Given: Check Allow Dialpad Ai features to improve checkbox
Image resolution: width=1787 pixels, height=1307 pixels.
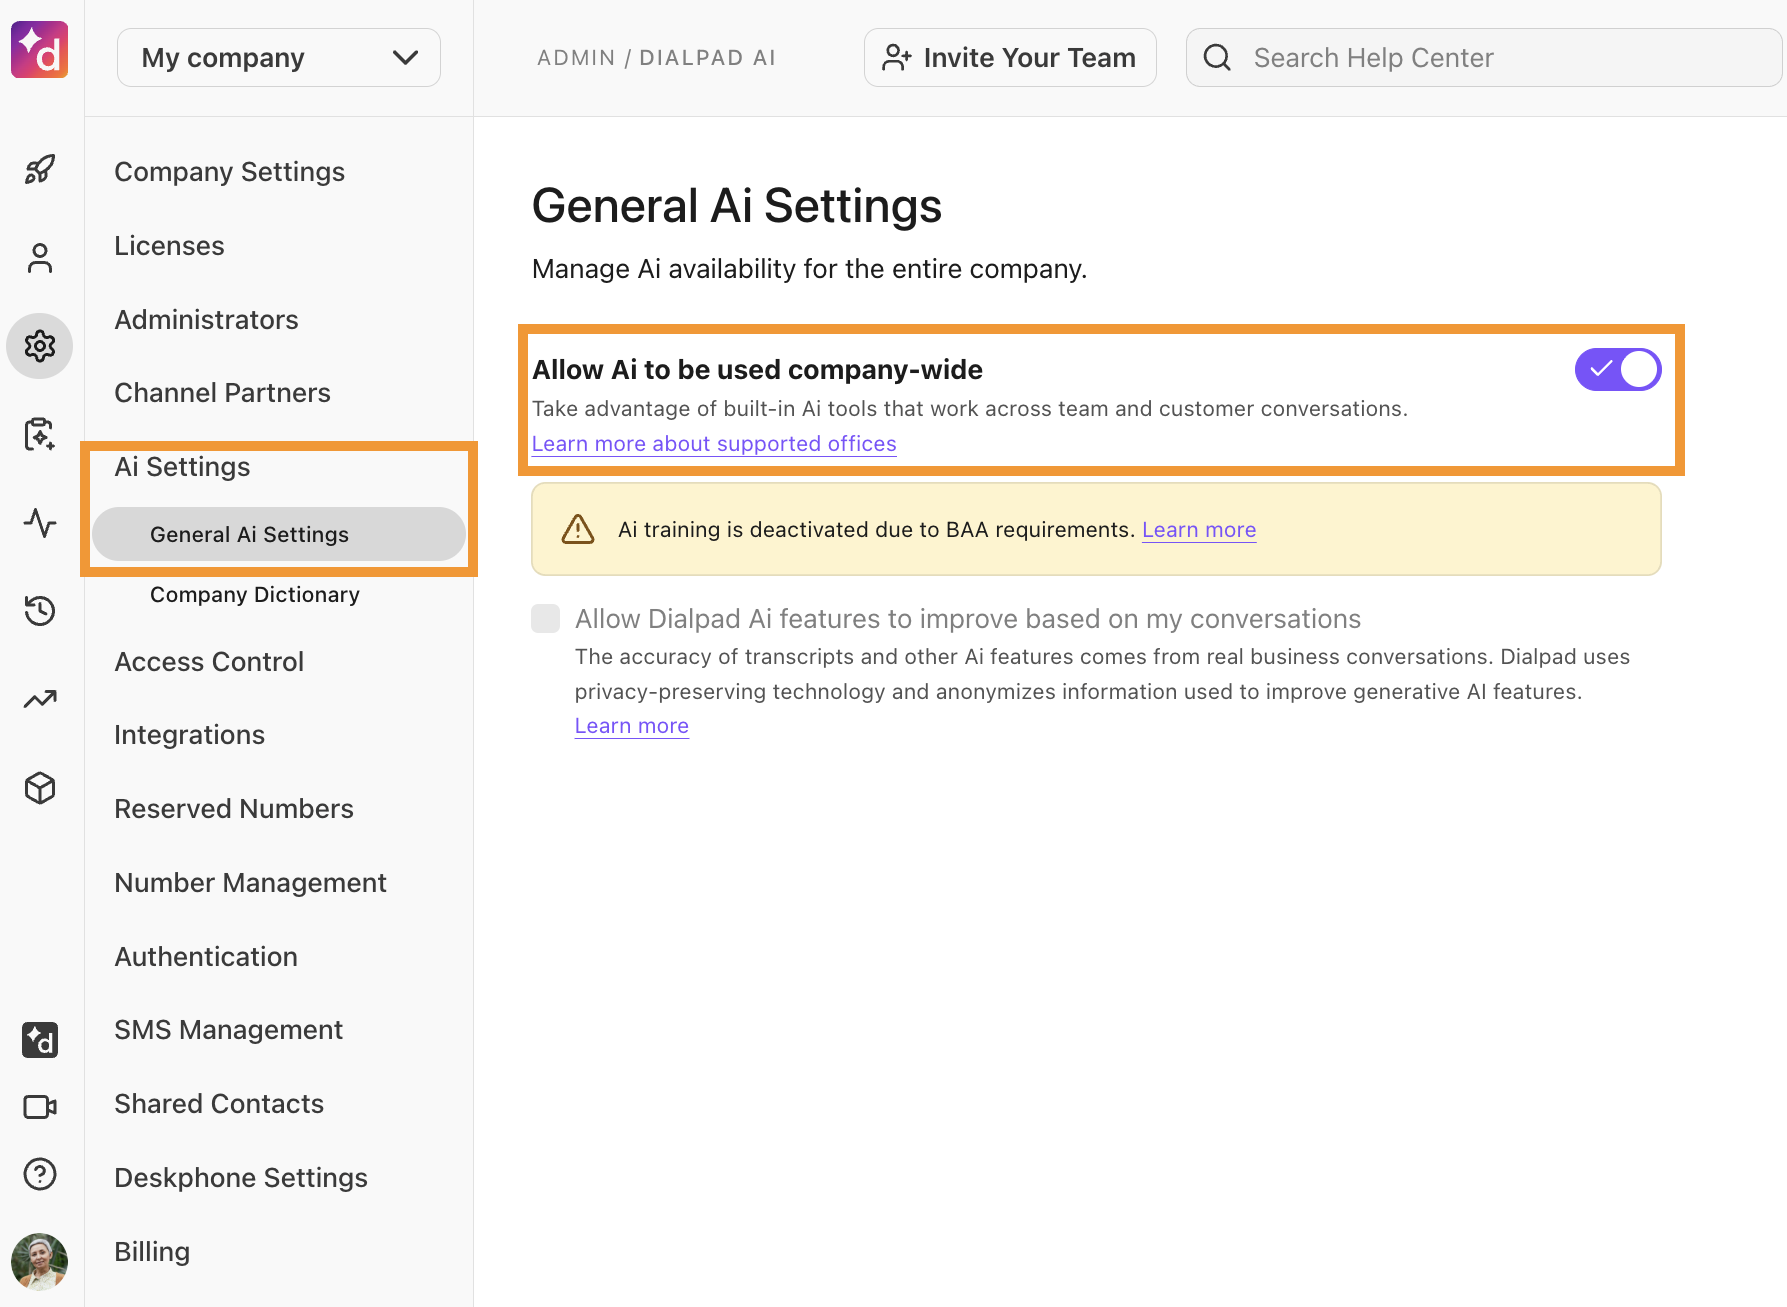Looking at the screenshot, I should point(546,619).
